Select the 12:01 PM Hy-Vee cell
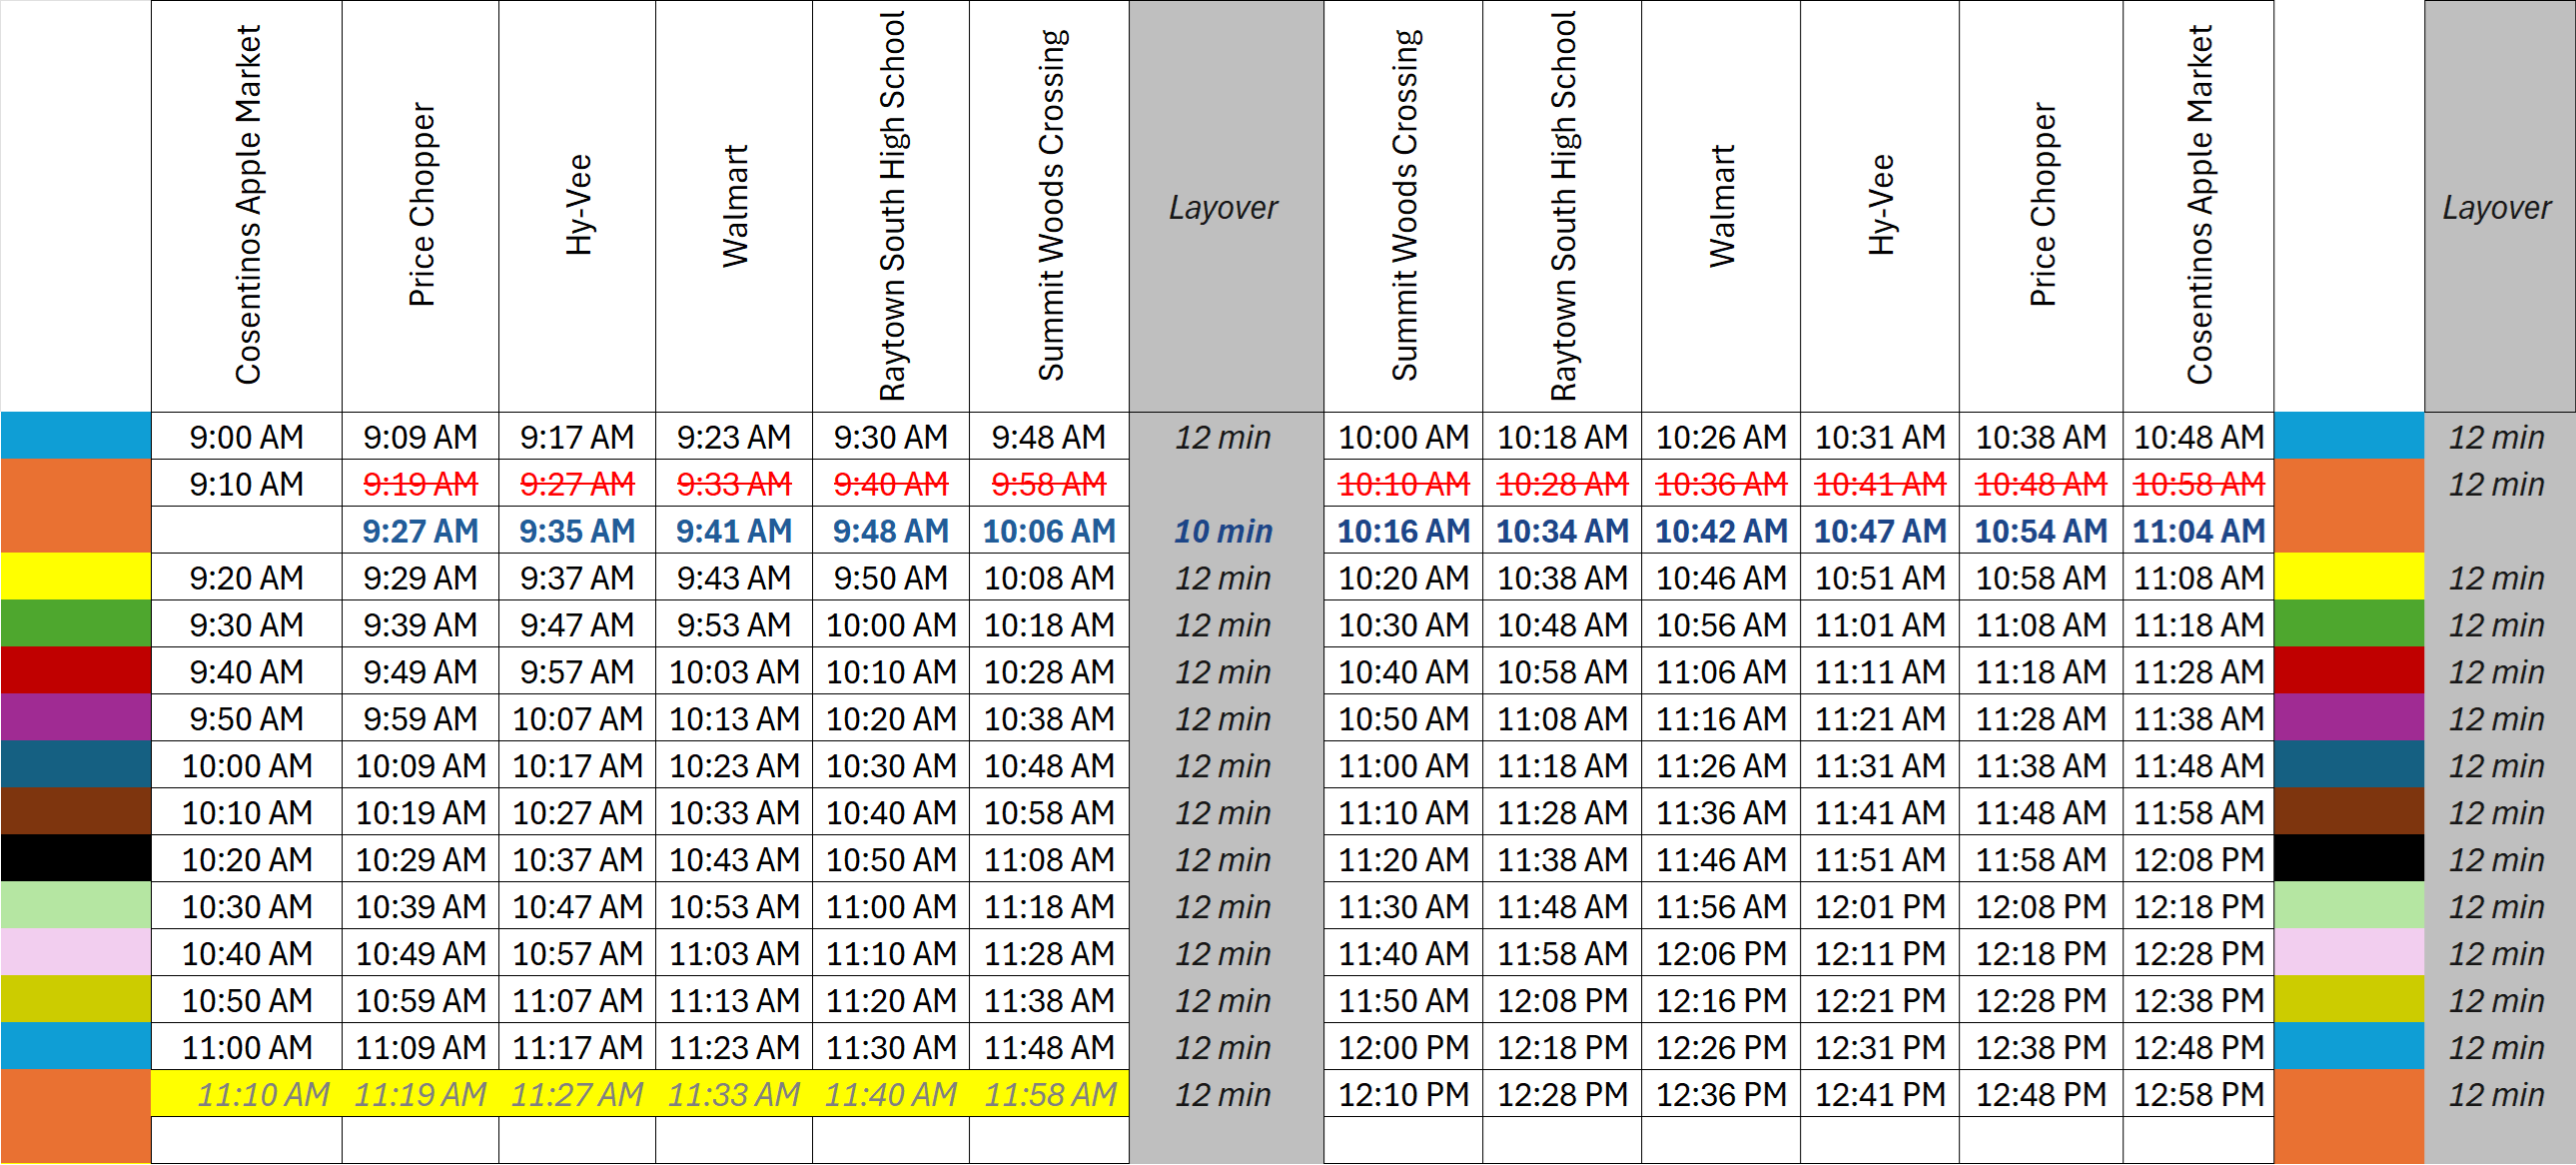This screenshot has height=1165, width=2576. tap(1879, 906)
